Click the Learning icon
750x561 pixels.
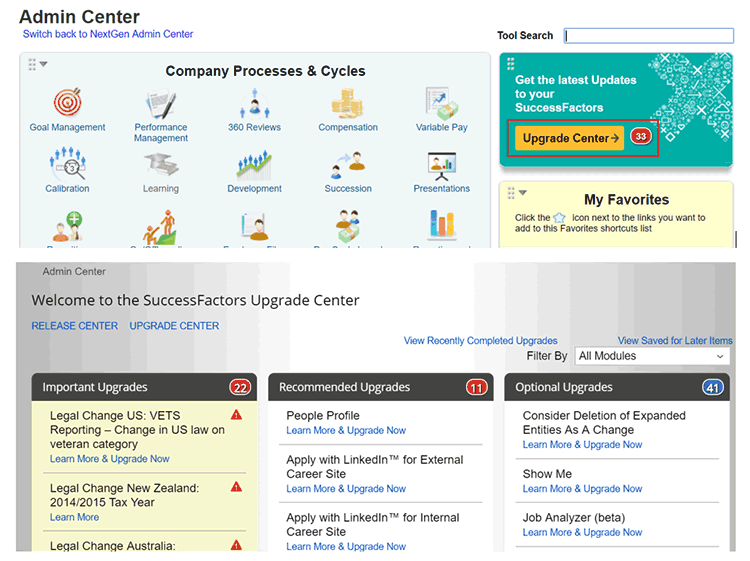click(x=160, y=165)
